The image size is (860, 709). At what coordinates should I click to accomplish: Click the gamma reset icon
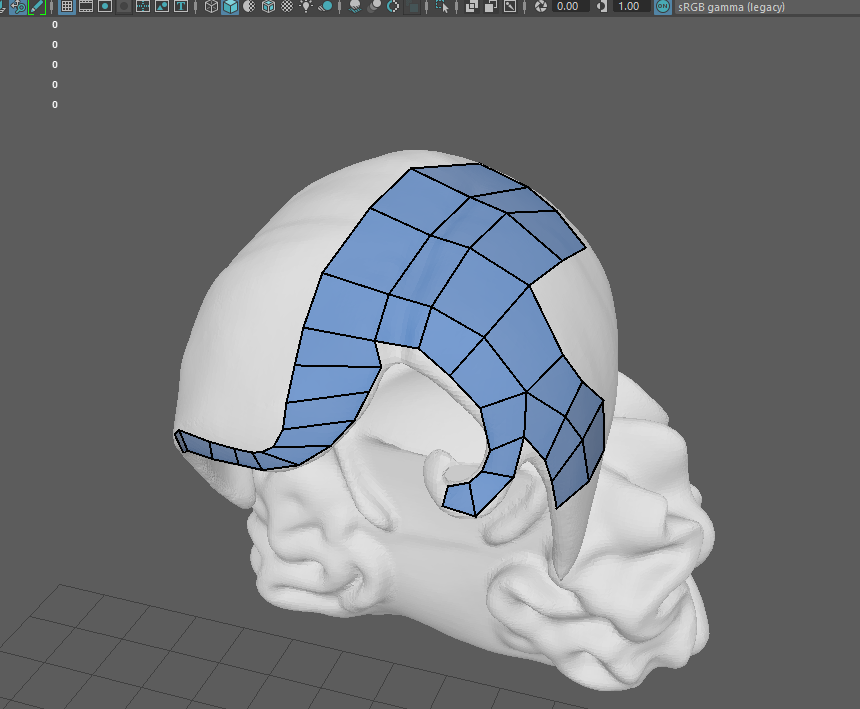600,6
